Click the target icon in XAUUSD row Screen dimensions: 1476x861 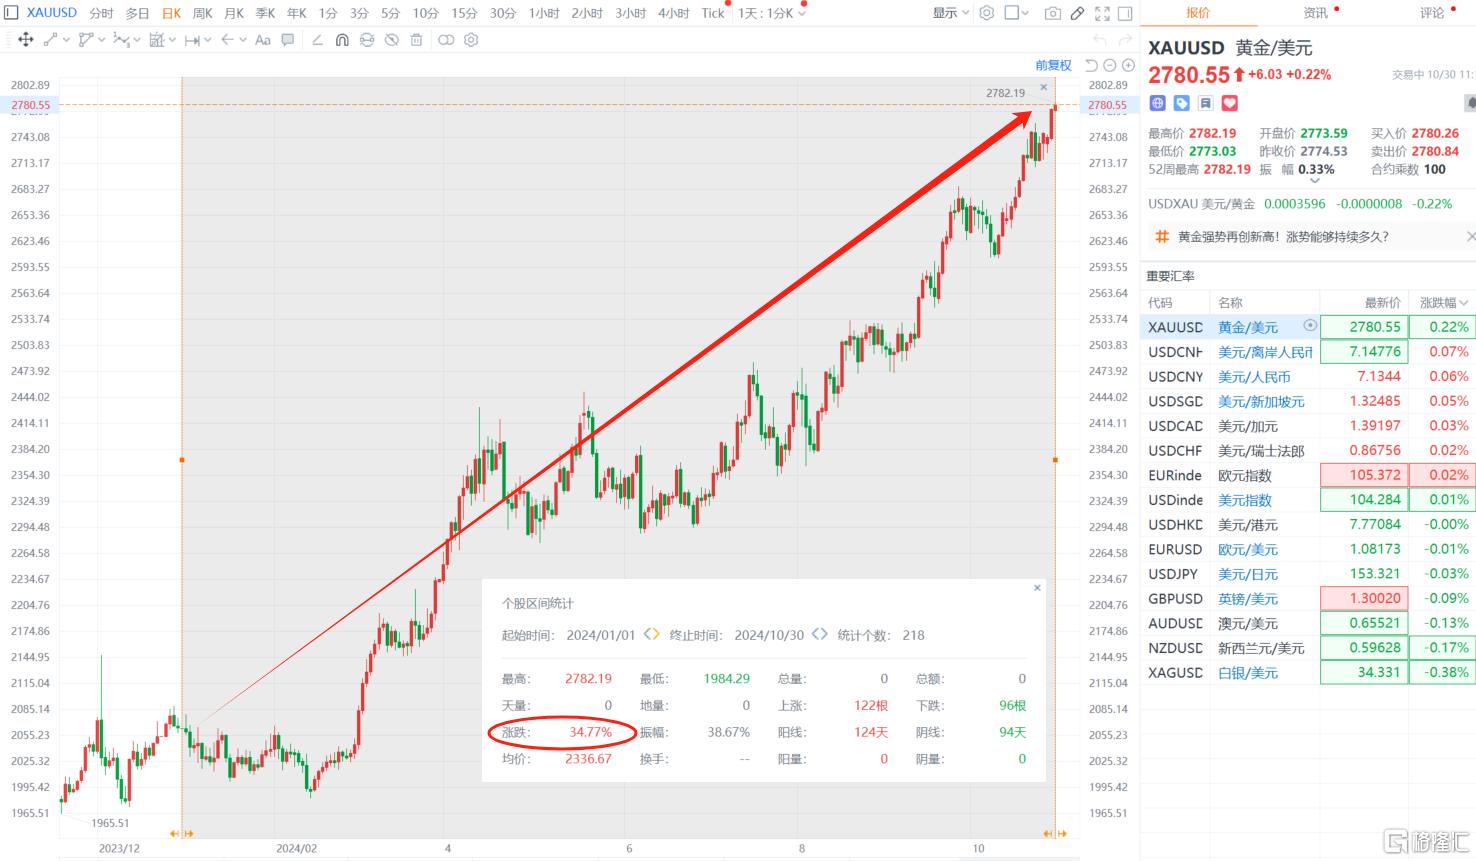click(1310, 326)
